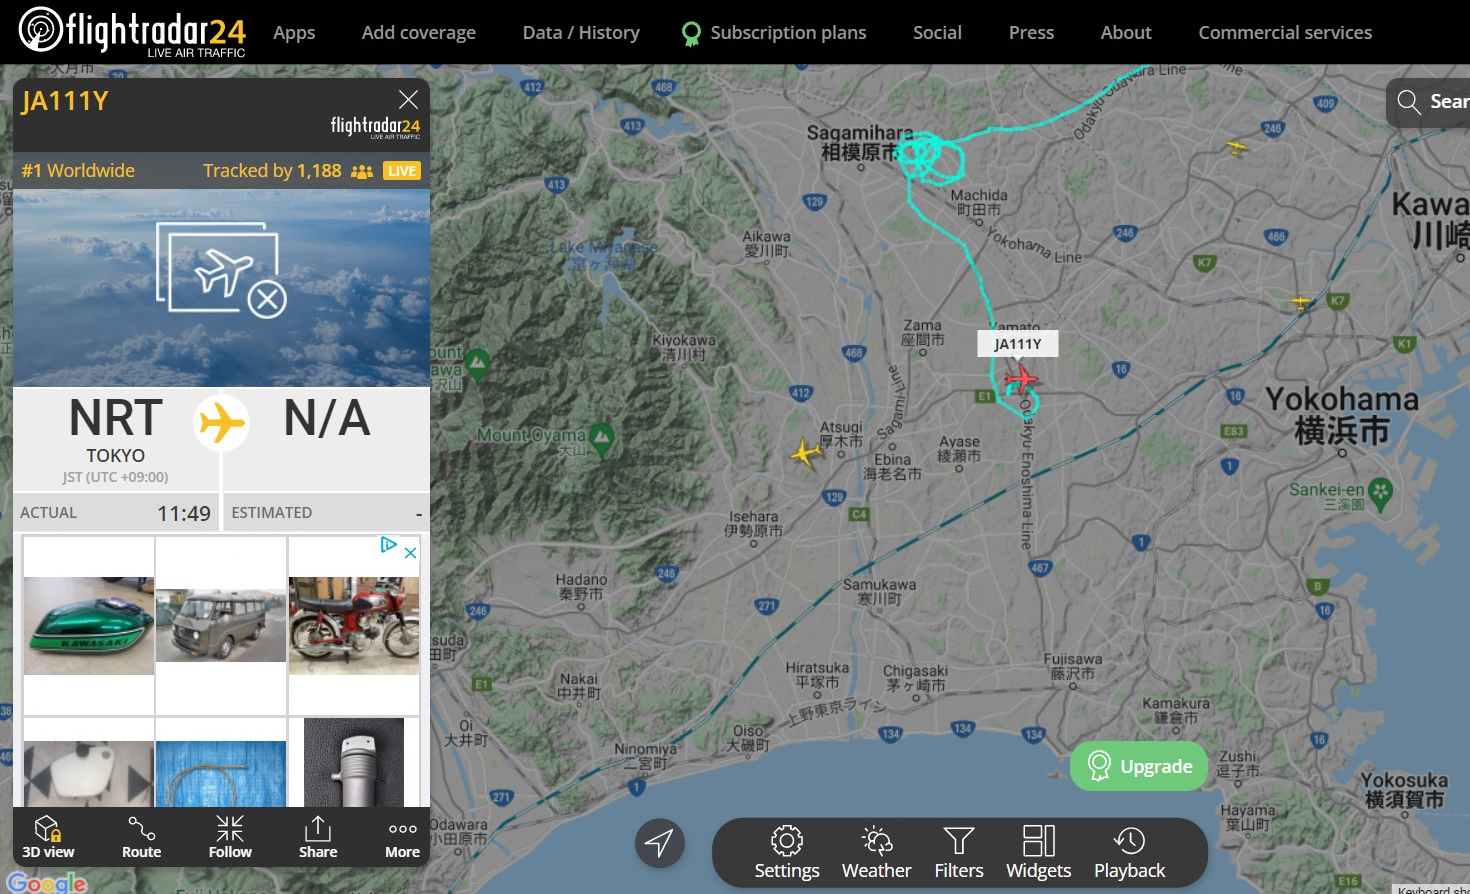Close the advertisement with X

tap(410, 552)
